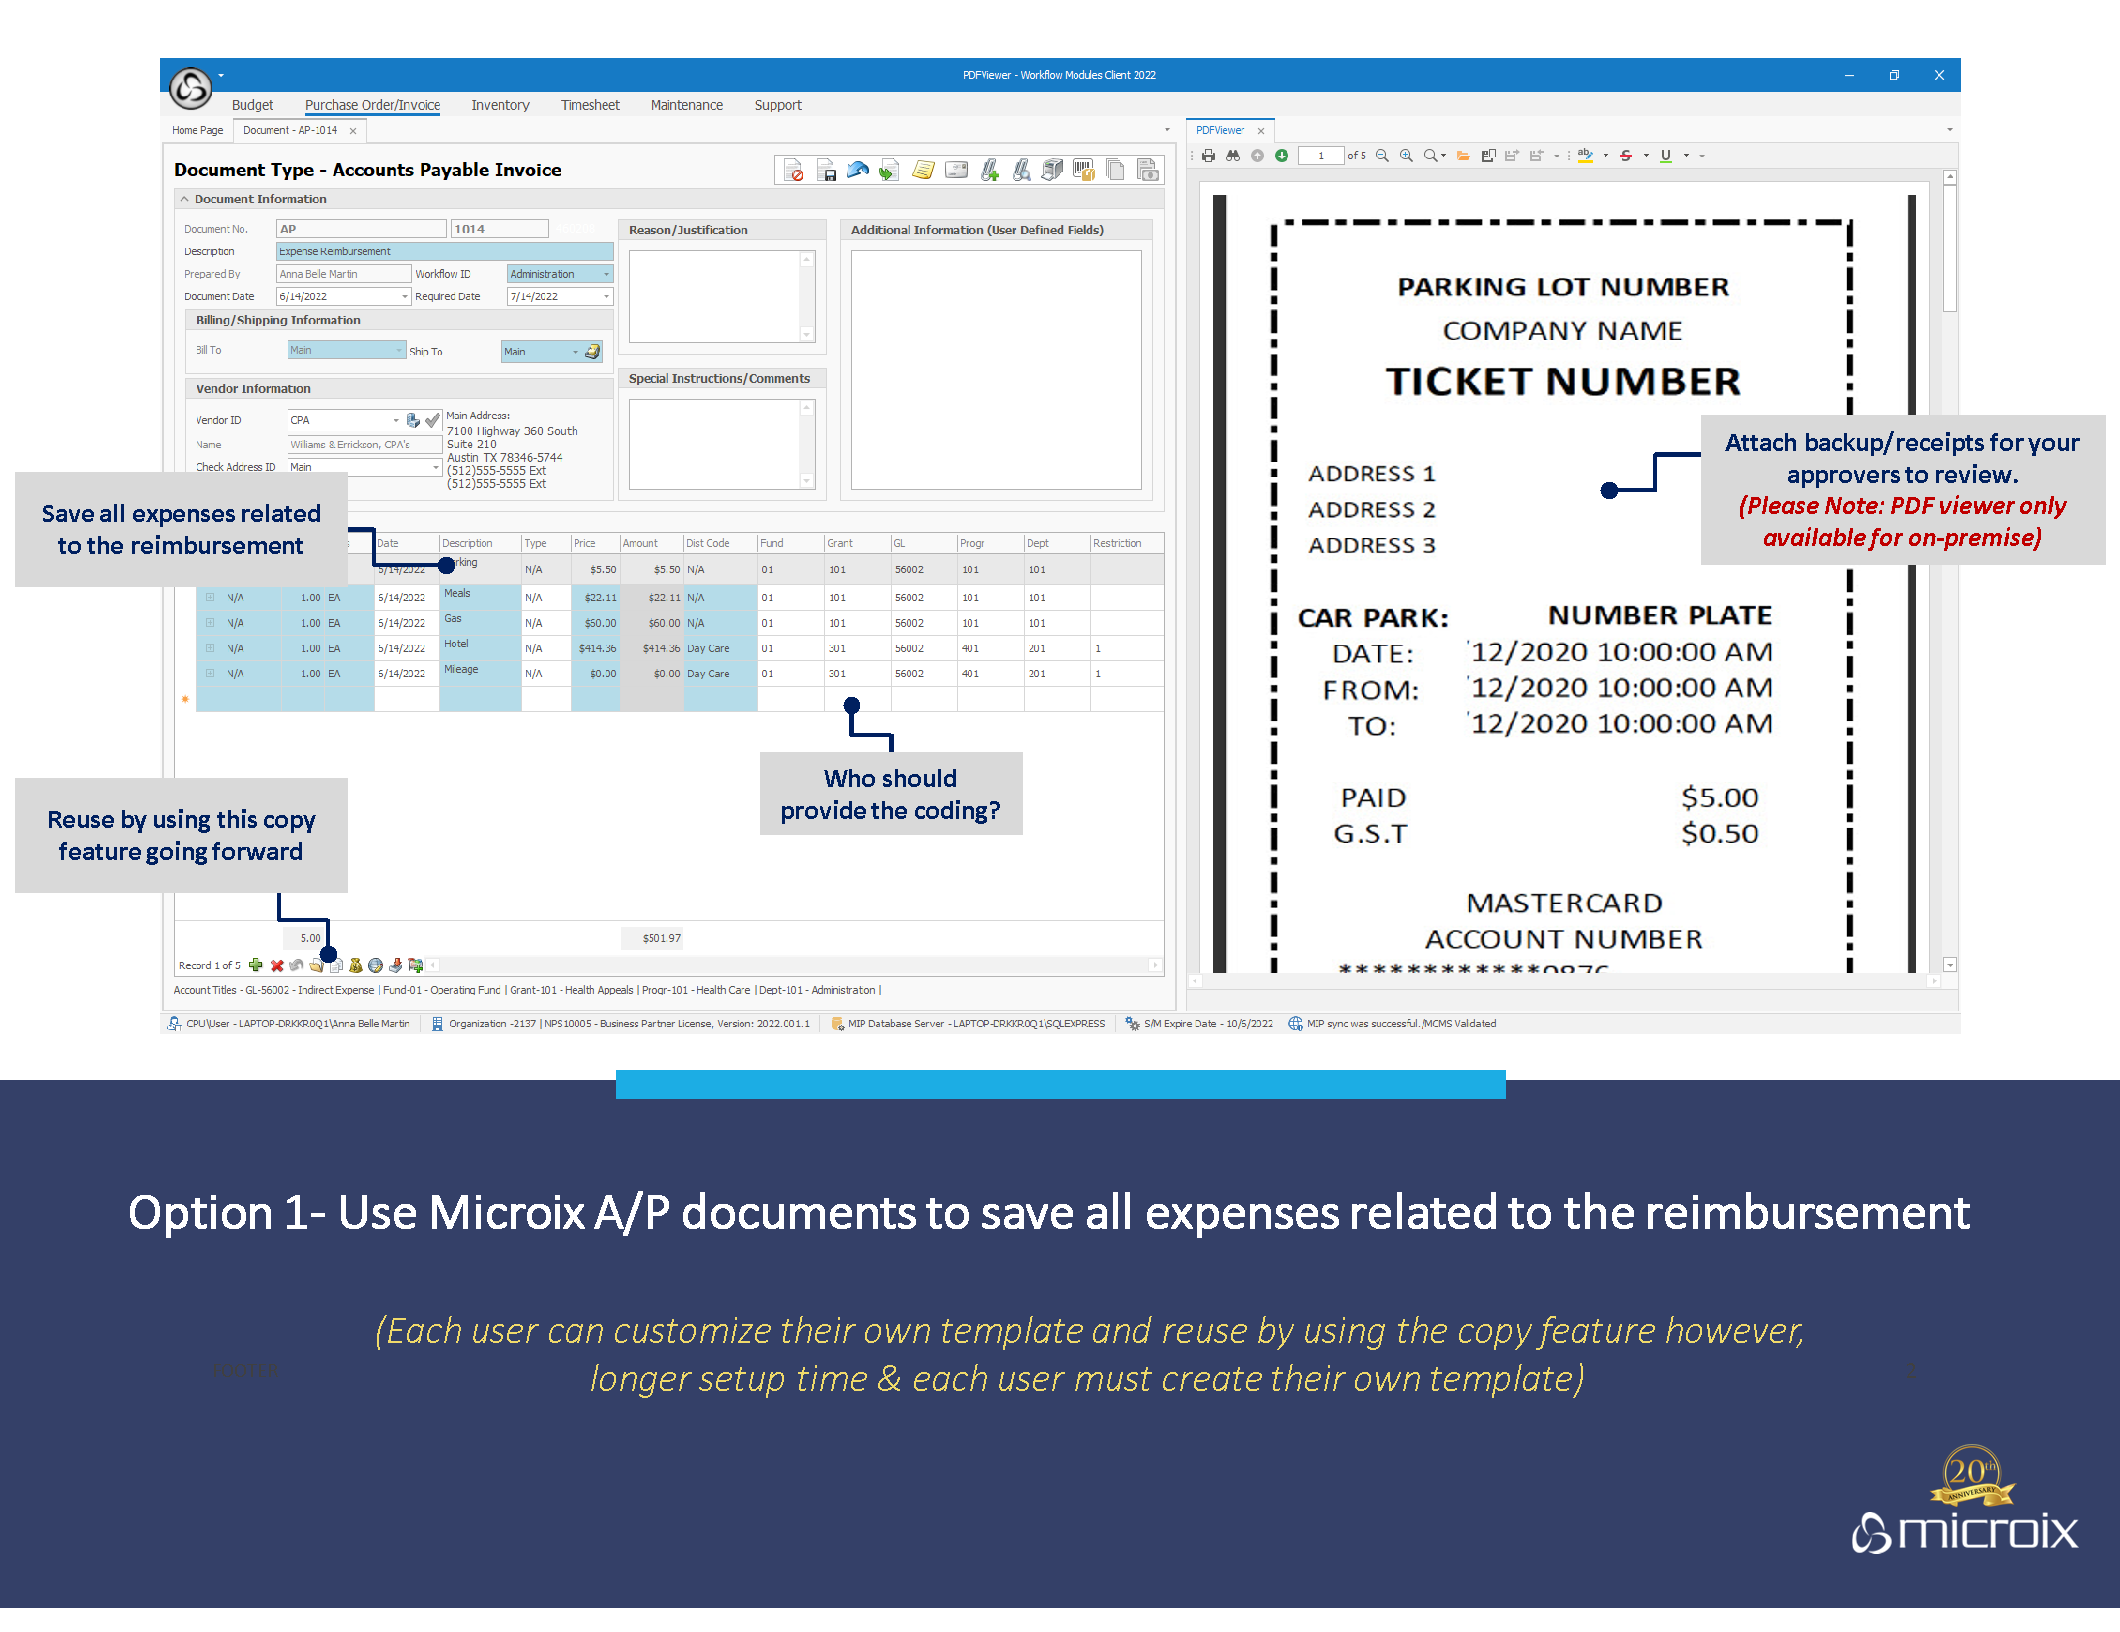Add a new line with green plus
Image resolution: width=2120 pixels, height=1632 pixels.
256,965
